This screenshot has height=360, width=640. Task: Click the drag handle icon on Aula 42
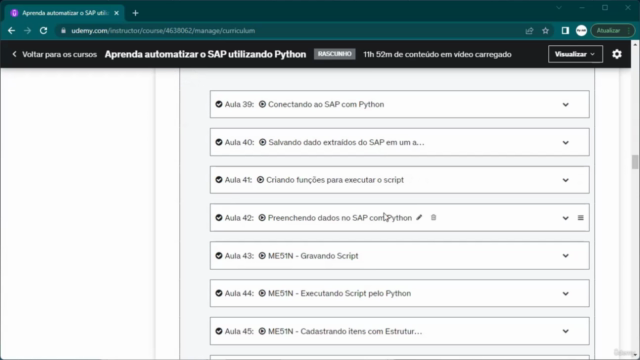(x=580, y=218)
